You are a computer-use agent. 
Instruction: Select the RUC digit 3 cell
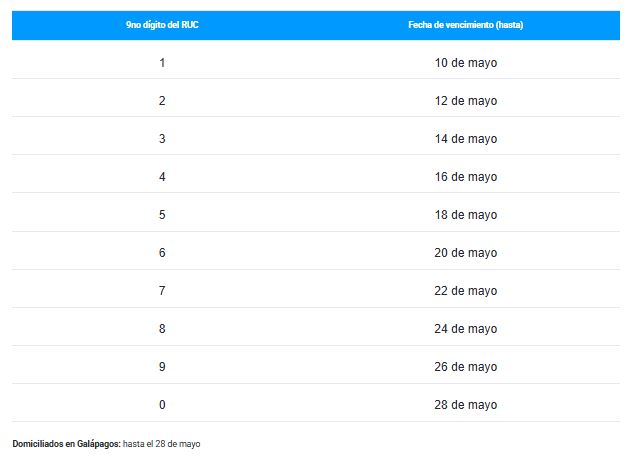162,139
